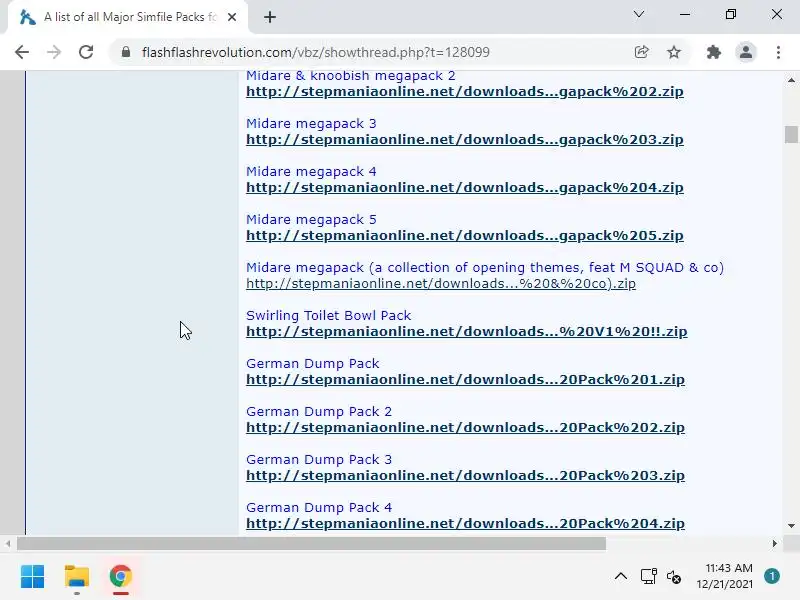The width and height of the screenshot is (800, 600).
Task: Click the vertical scrollbar down arrow
Action: click(x=791, y=526)
